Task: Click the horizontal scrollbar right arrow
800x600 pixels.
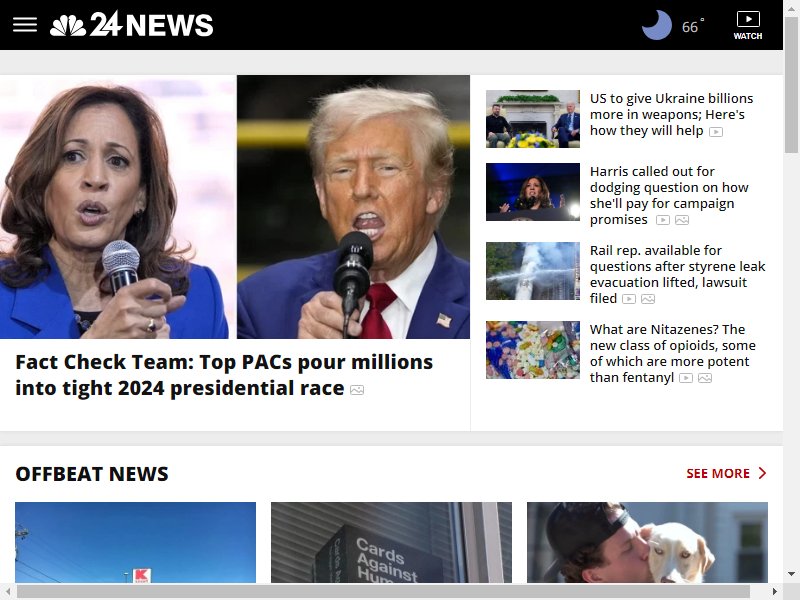Action: coord(774,592)
